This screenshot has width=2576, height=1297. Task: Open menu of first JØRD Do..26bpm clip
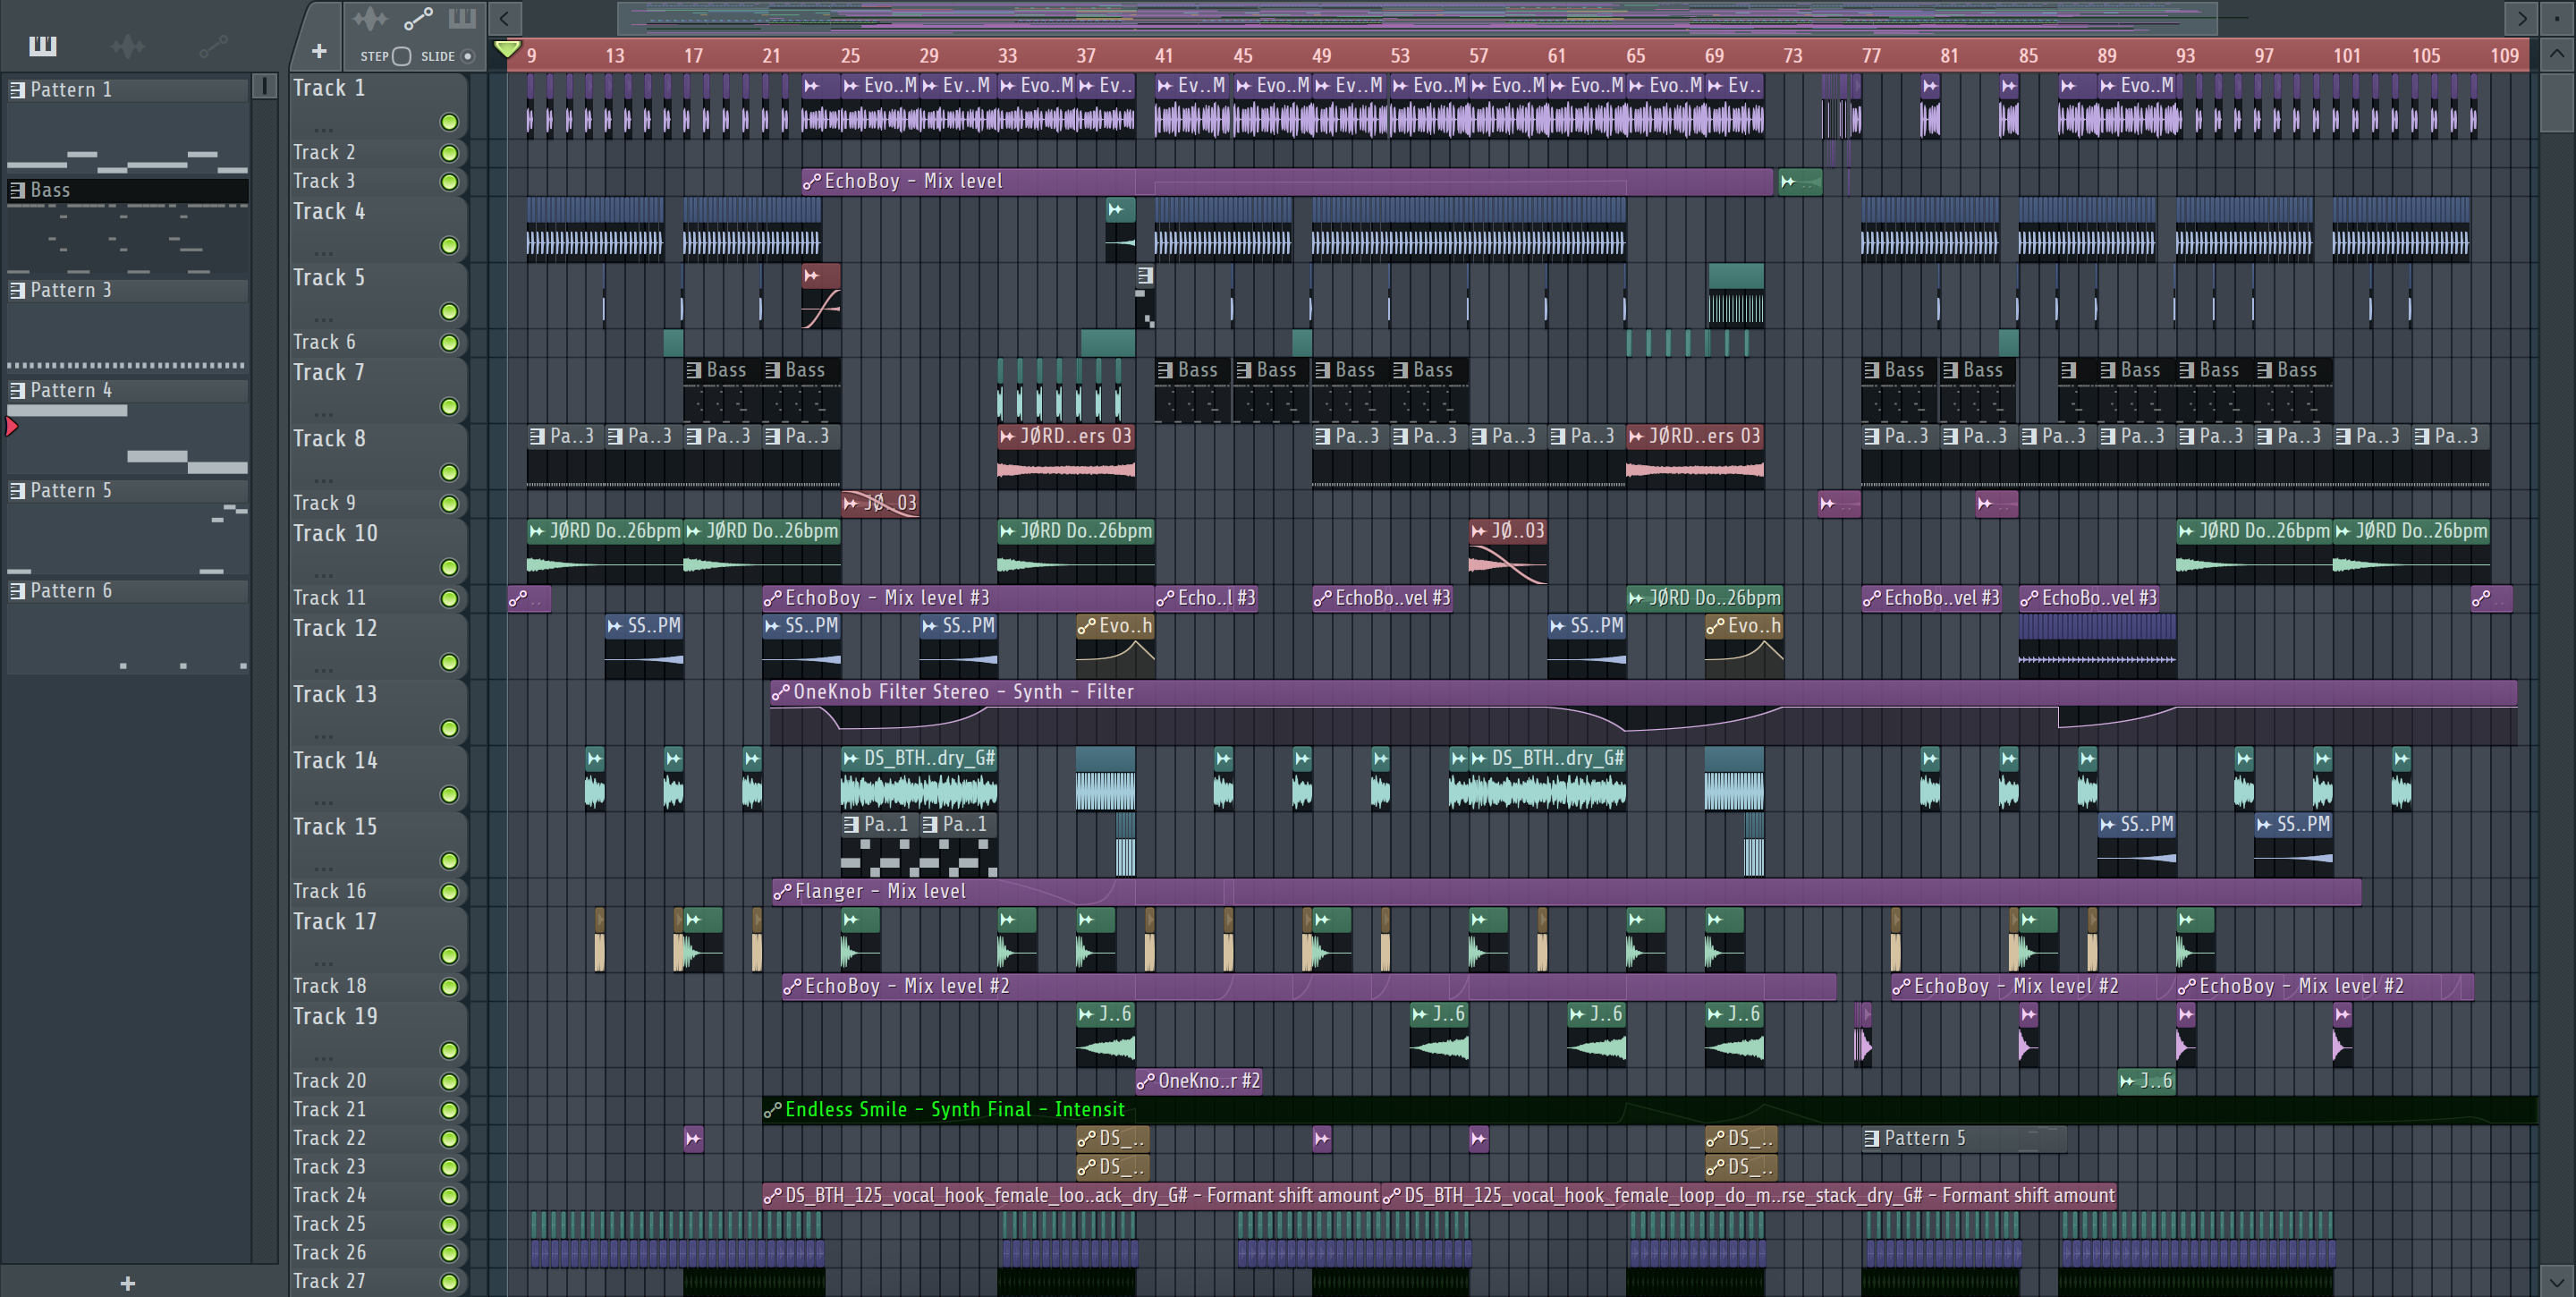coord(537,531)
